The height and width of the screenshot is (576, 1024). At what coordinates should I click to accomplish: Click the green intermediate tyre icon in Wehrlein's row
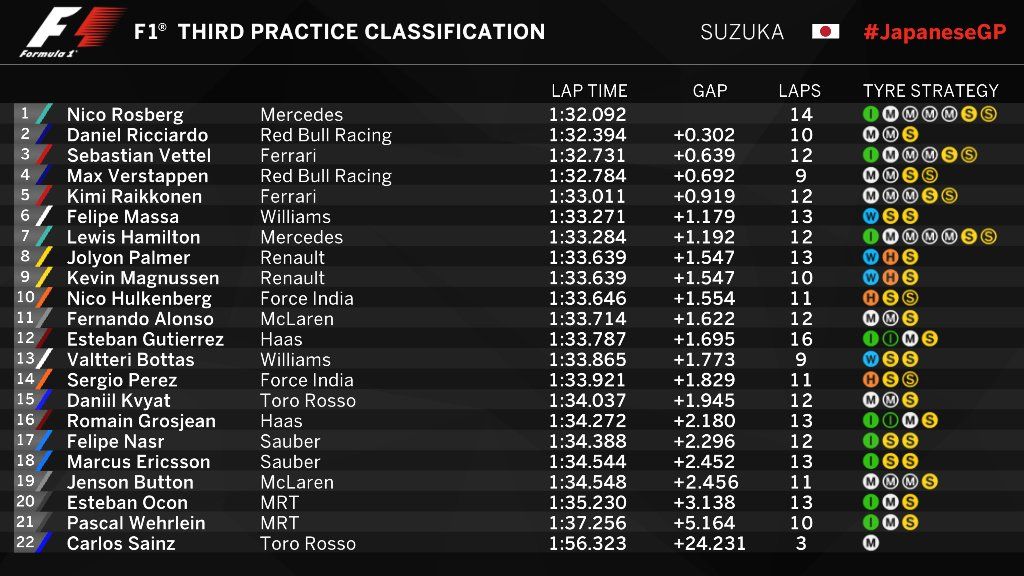pos(870,522)
